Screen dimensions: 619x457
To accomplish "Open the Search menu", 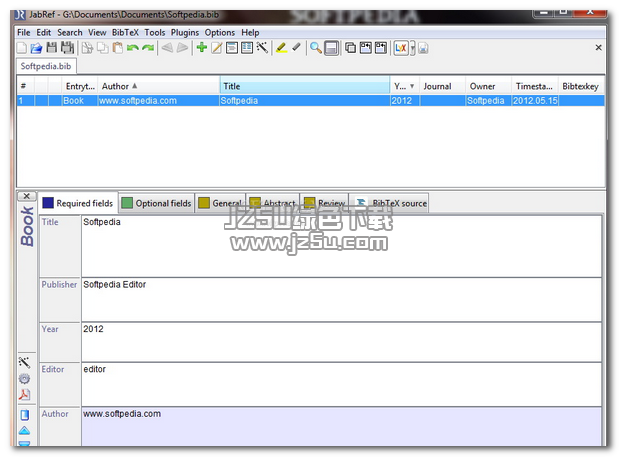I will pyautogui.click(x=70, y=32).
